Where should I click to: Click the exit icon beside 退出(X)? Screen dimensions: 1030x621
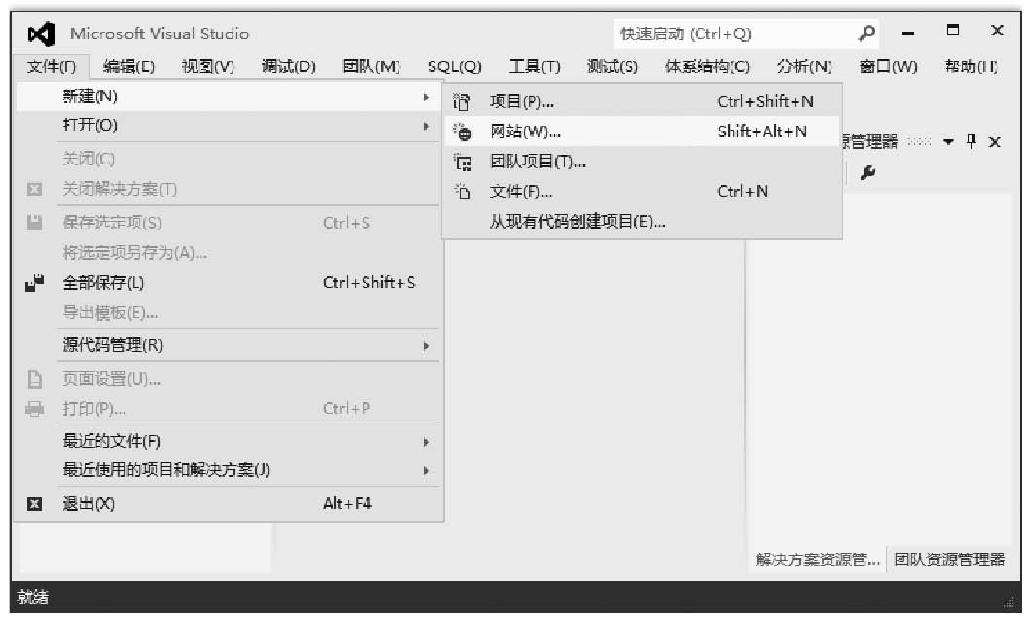[x=34, y=504]
